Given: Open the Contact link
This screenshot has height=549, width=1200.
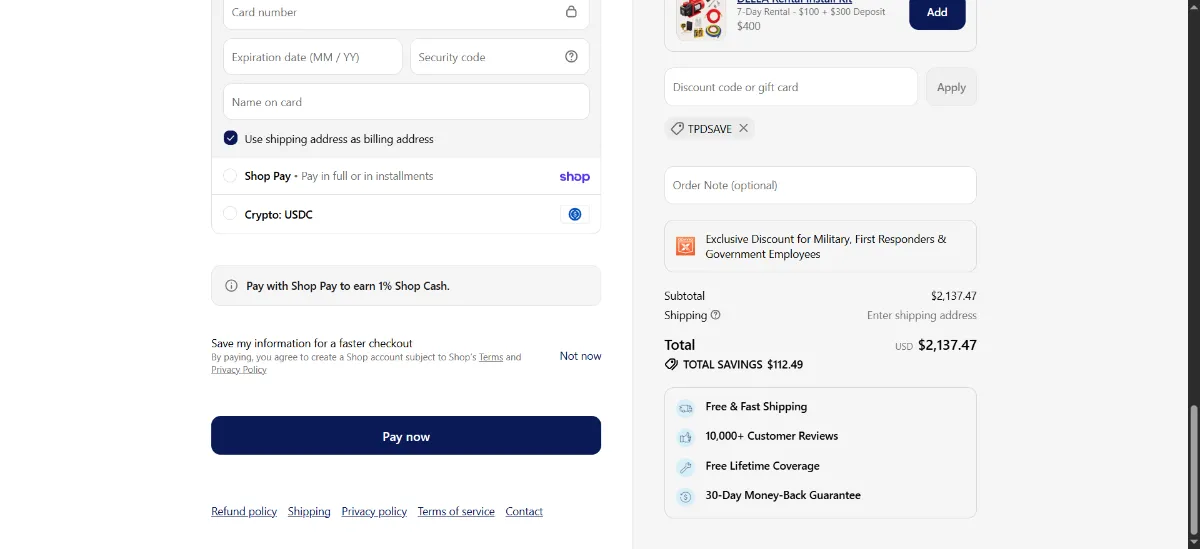Looking at the screenshot, I should (524, 511).
